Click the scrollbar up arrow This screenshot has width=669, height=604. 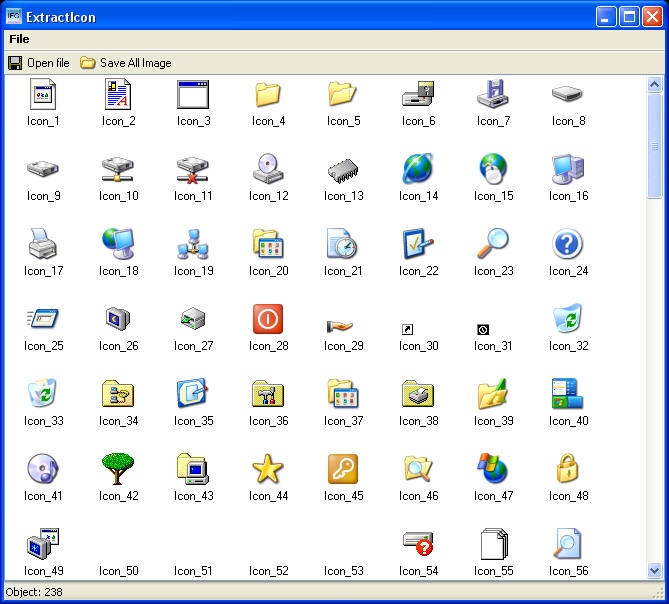coord(655,84)
